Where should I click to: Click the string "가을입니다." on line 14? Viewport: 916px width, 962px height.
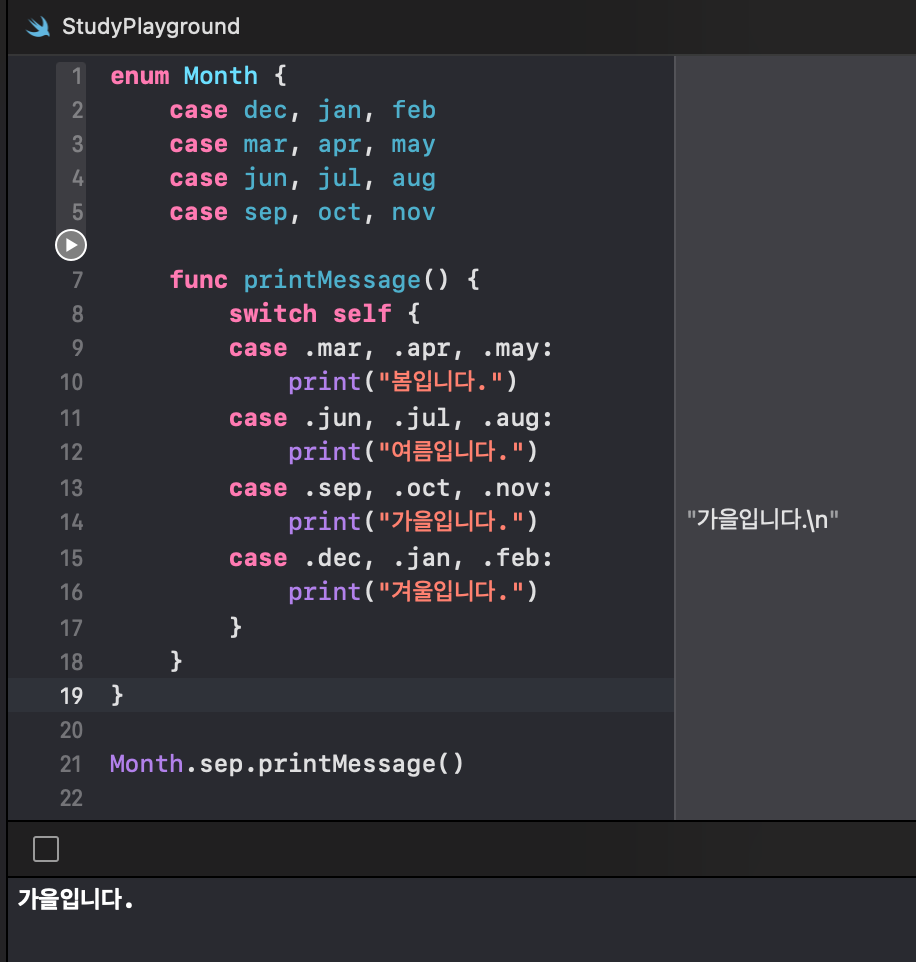pos(452,522)
